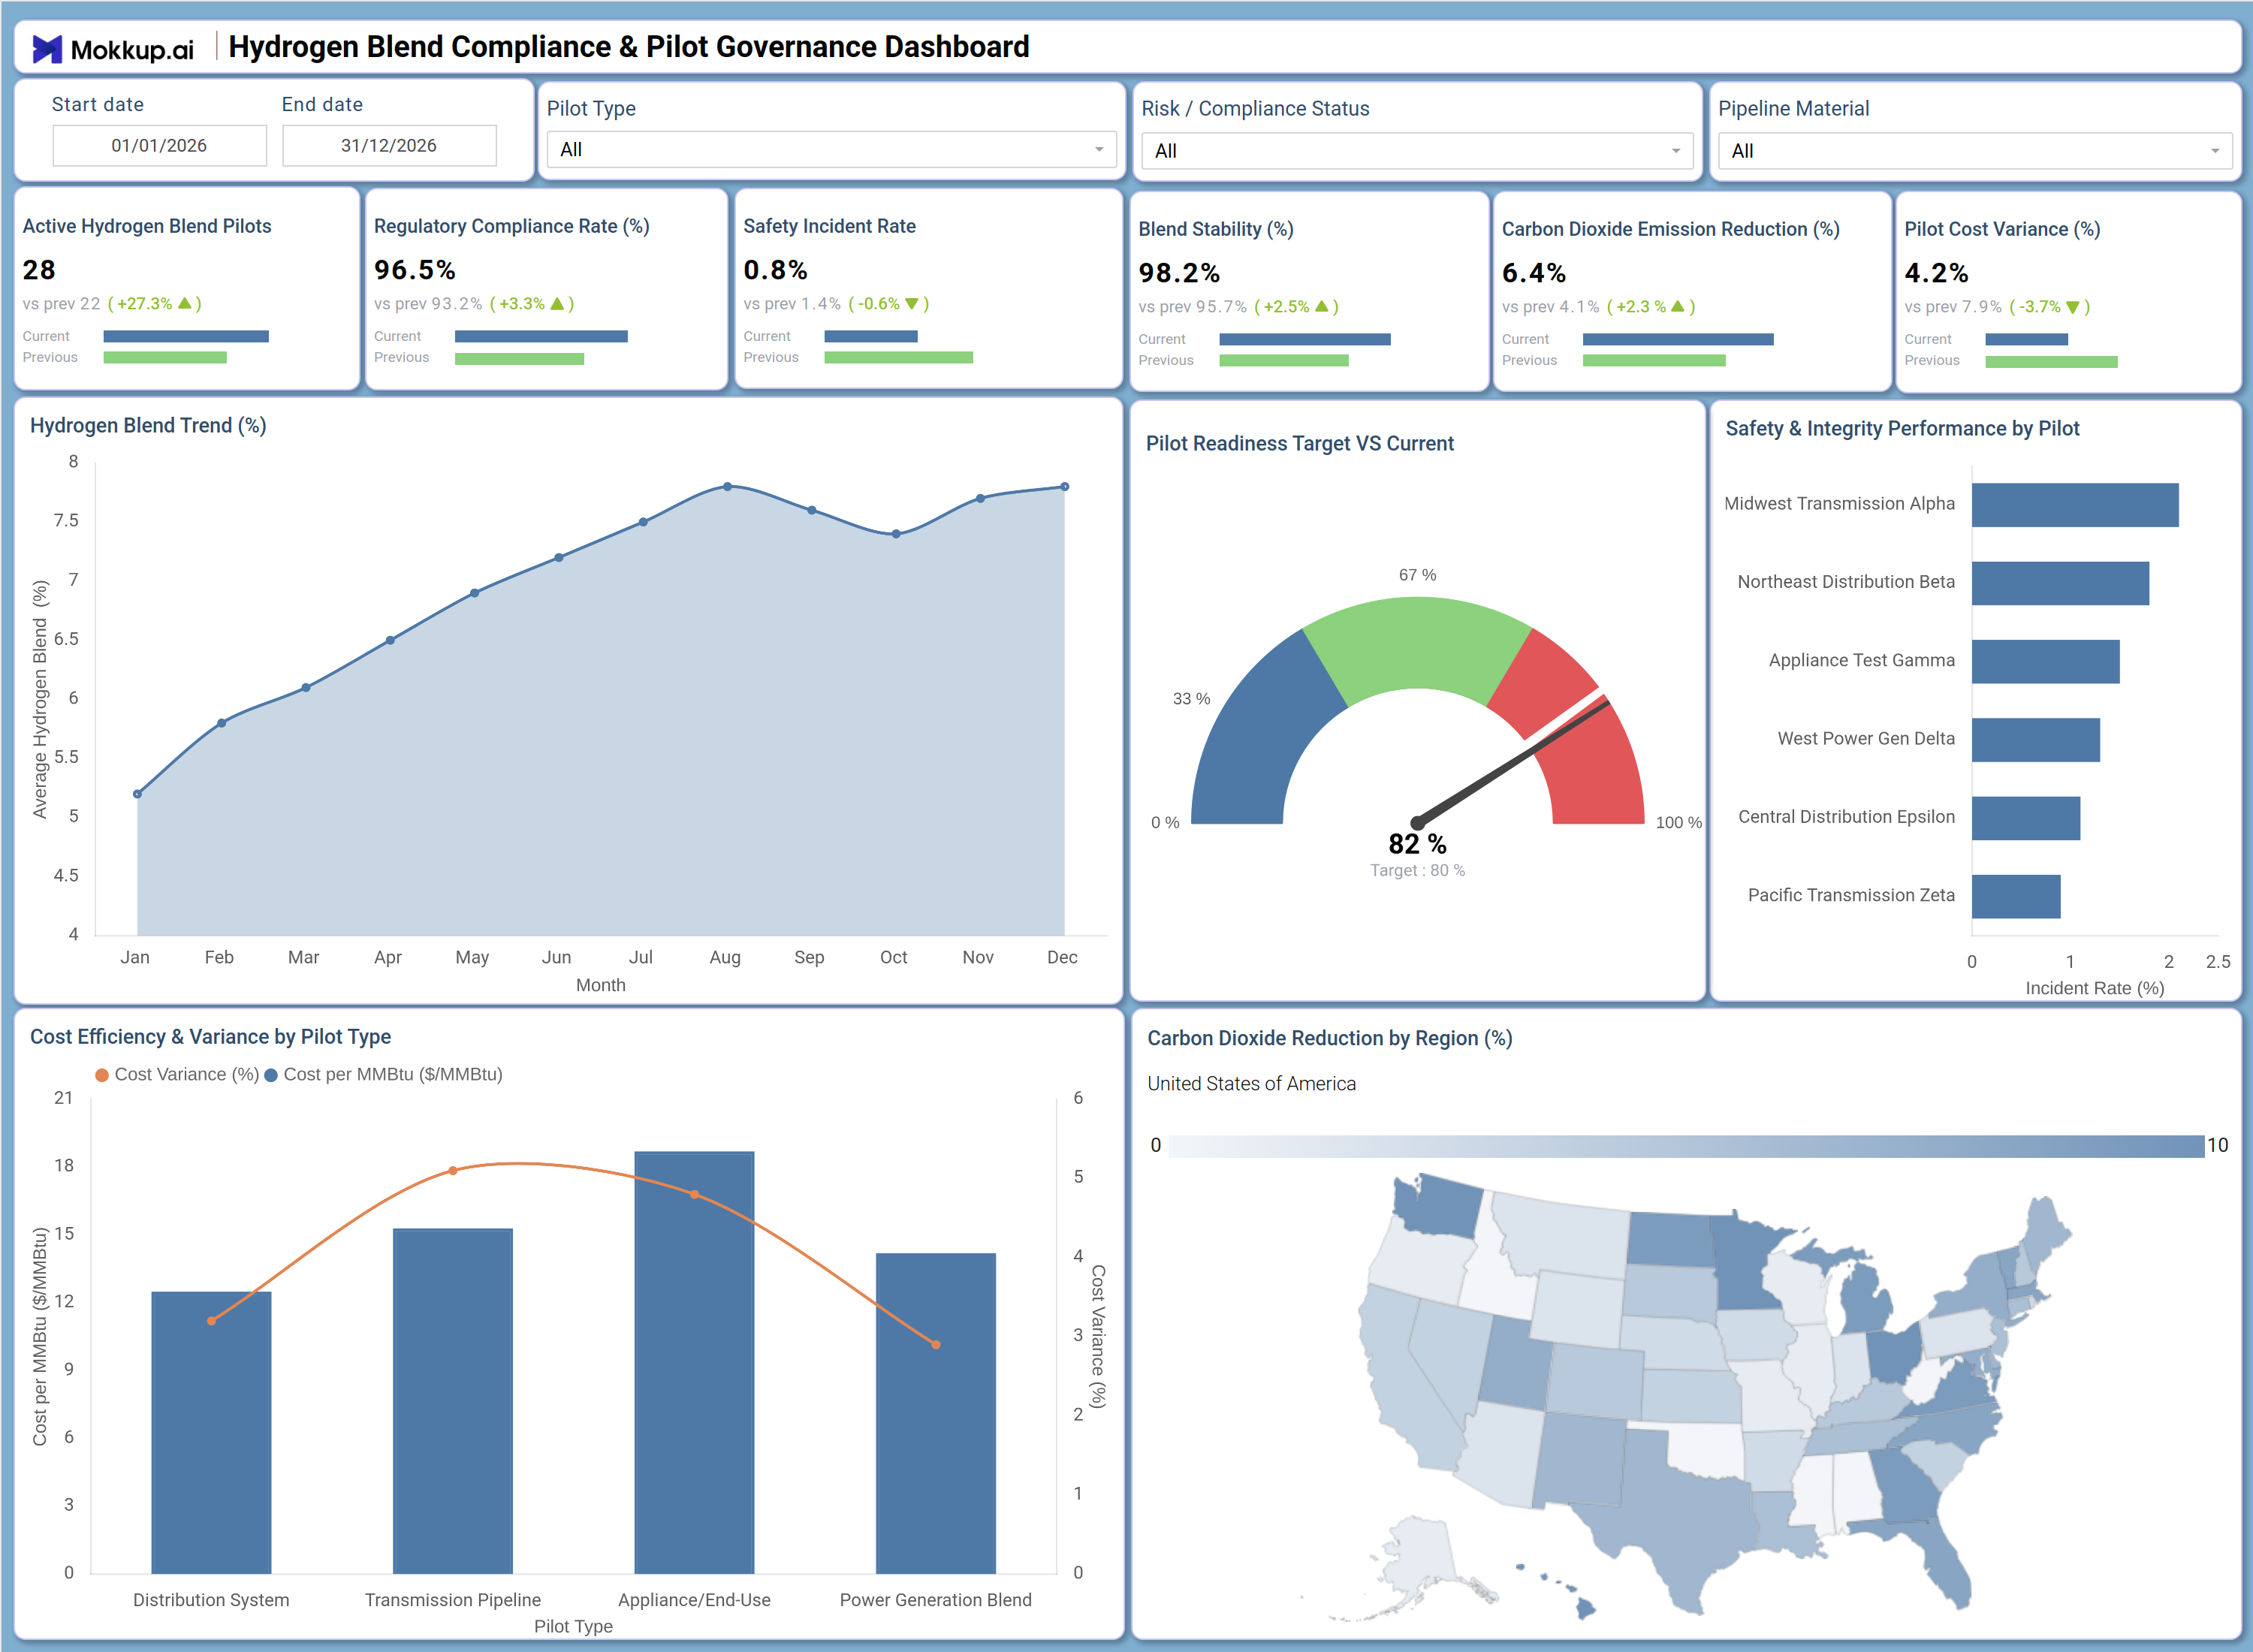Screen dimensions: 2253x1652
Task: Click the Transmission Pipeline cost variance point
Action: pos(452,1170)
